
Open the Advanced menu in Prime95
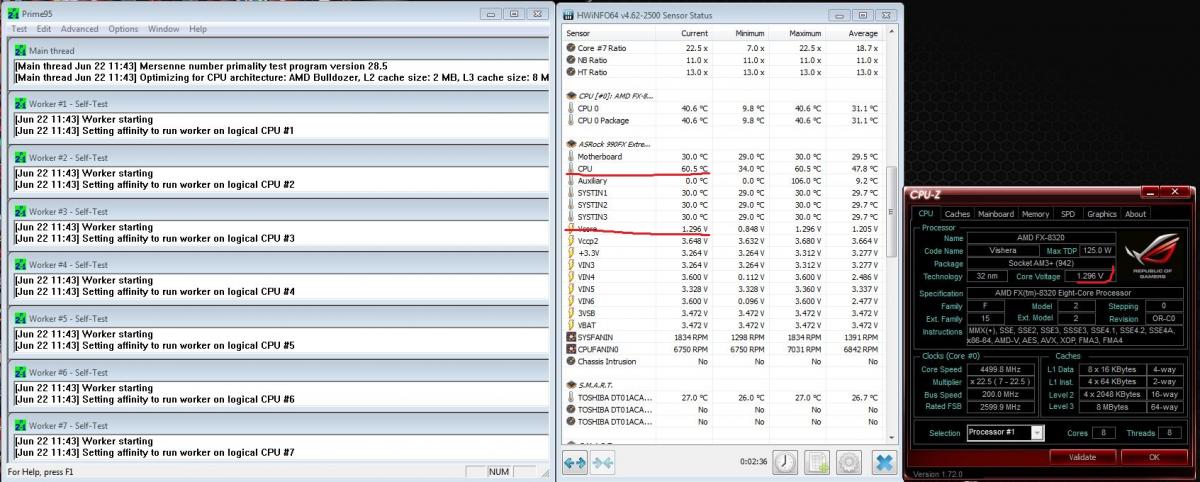point(80,29)
